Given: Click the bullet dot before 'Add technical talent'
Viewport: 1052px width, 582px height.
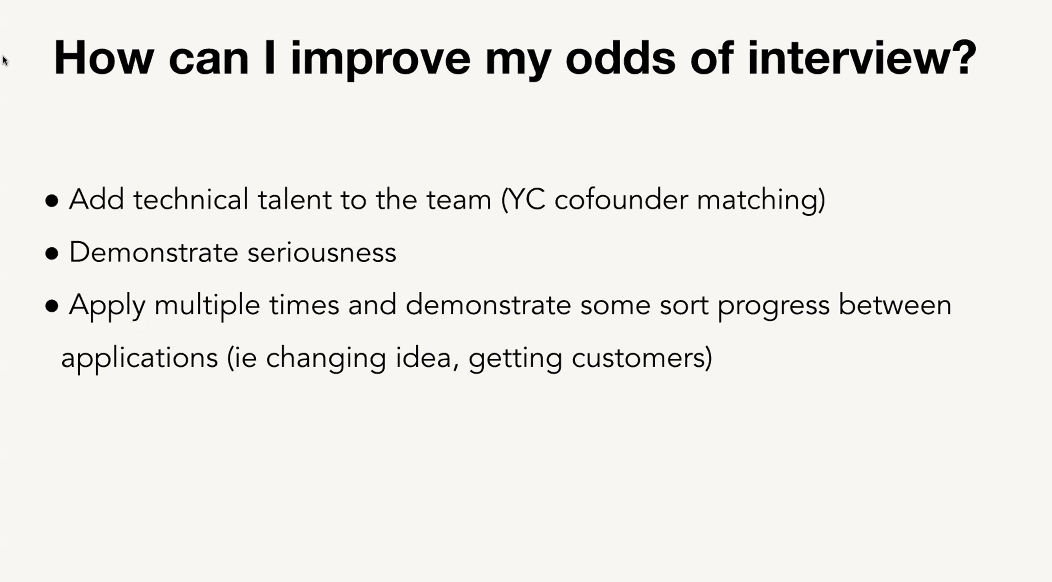Looking at the screenshot, I should 52,201.
